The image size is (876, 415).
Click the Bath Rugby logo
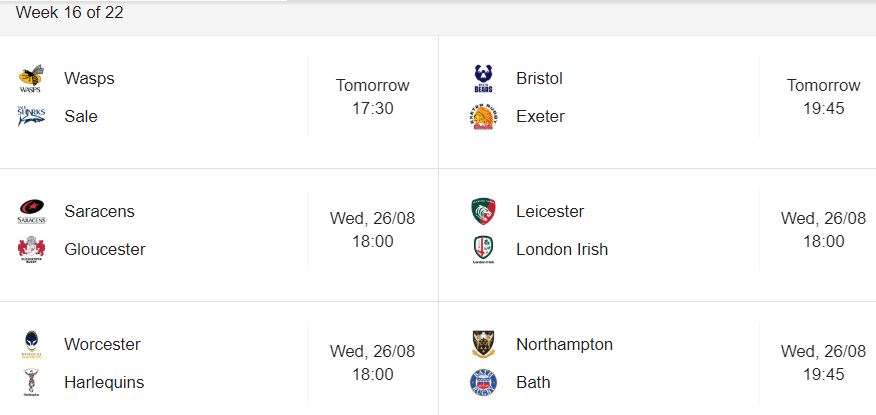coord(483,383)
